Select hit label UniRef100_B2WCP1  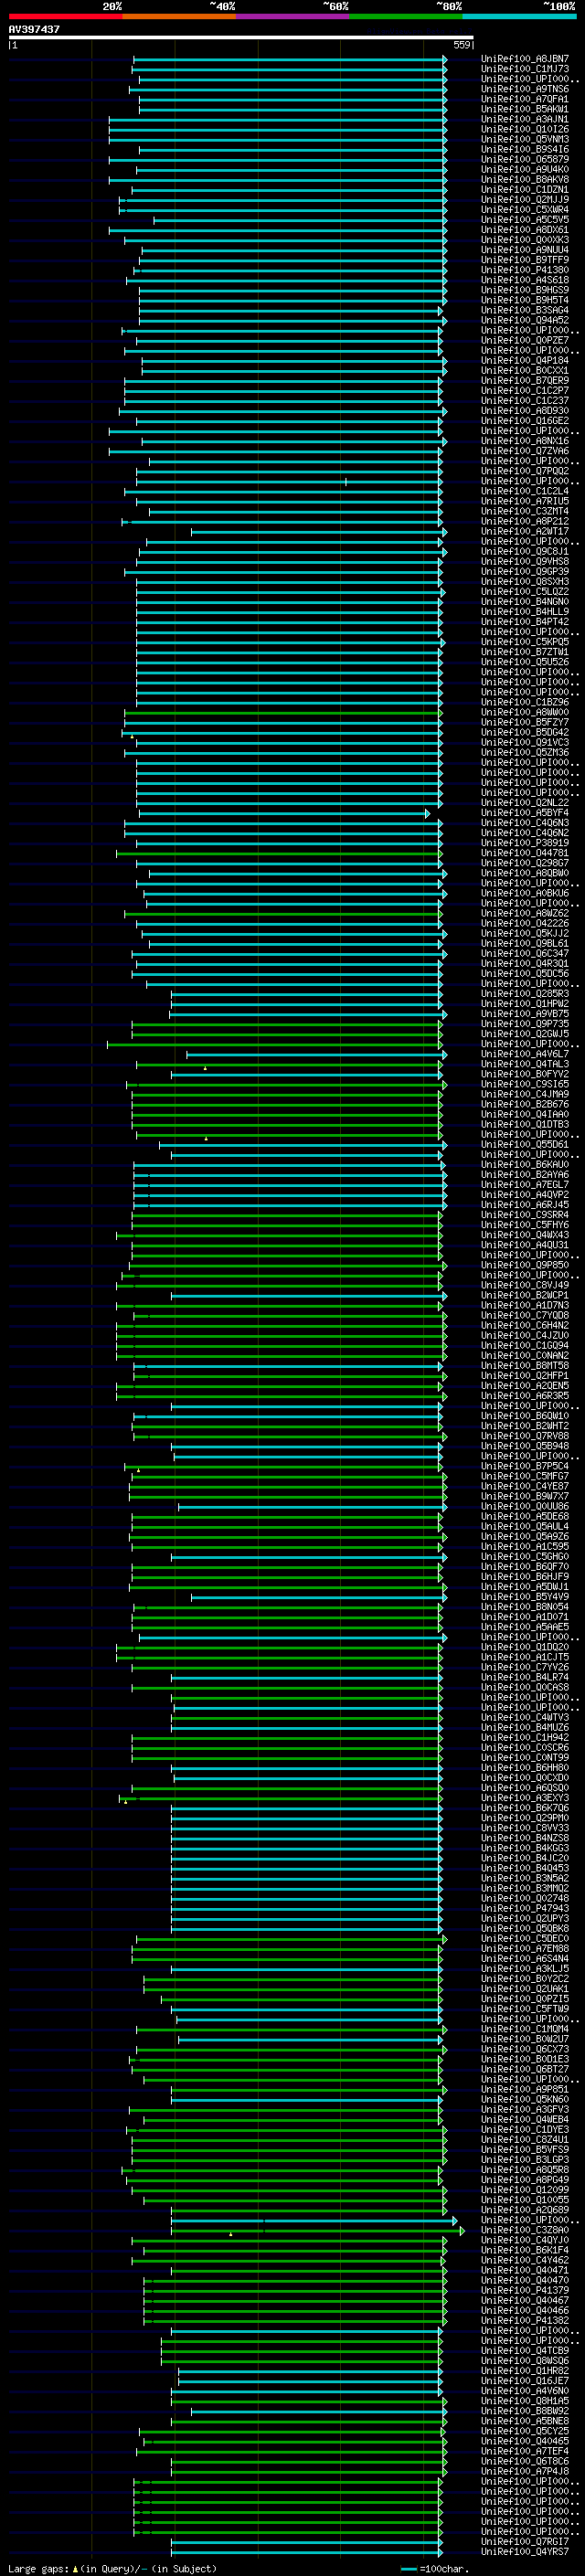(525, 1295)
